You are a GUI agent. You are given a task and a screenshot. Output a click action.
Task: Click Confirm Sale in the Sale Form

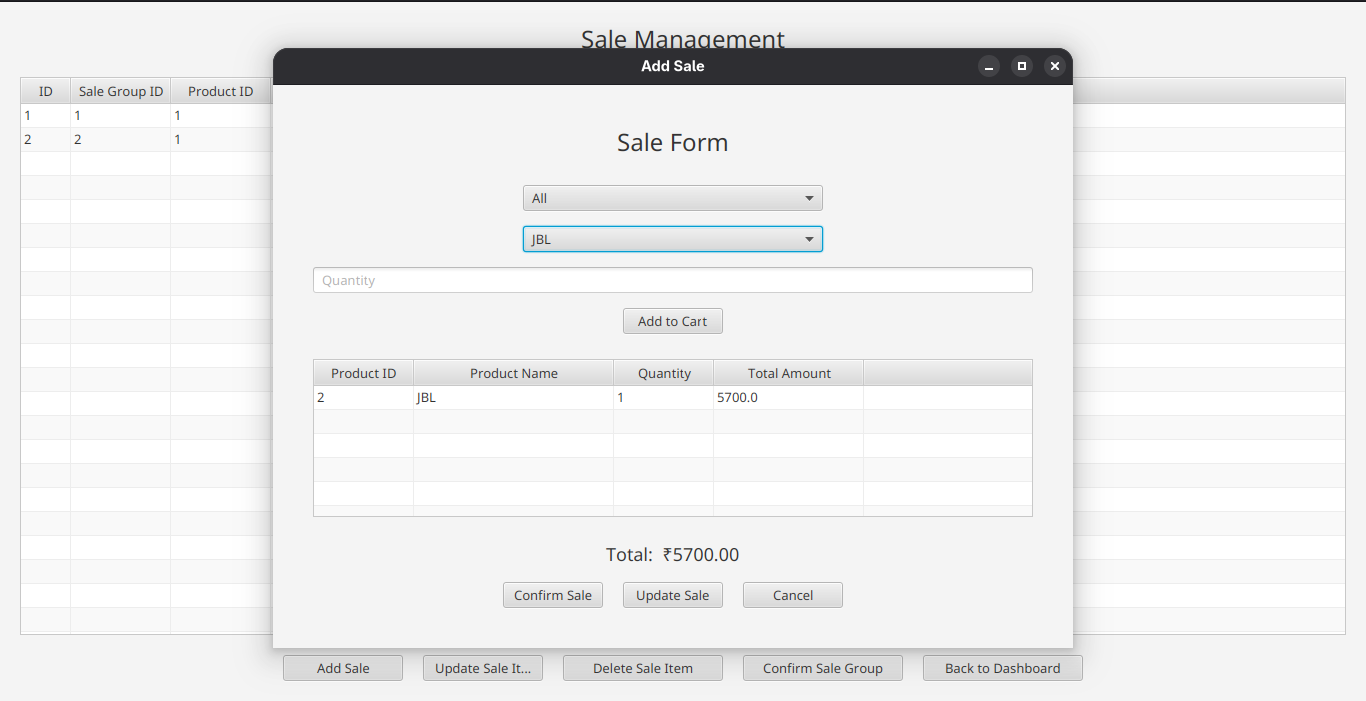pos(553,595)
